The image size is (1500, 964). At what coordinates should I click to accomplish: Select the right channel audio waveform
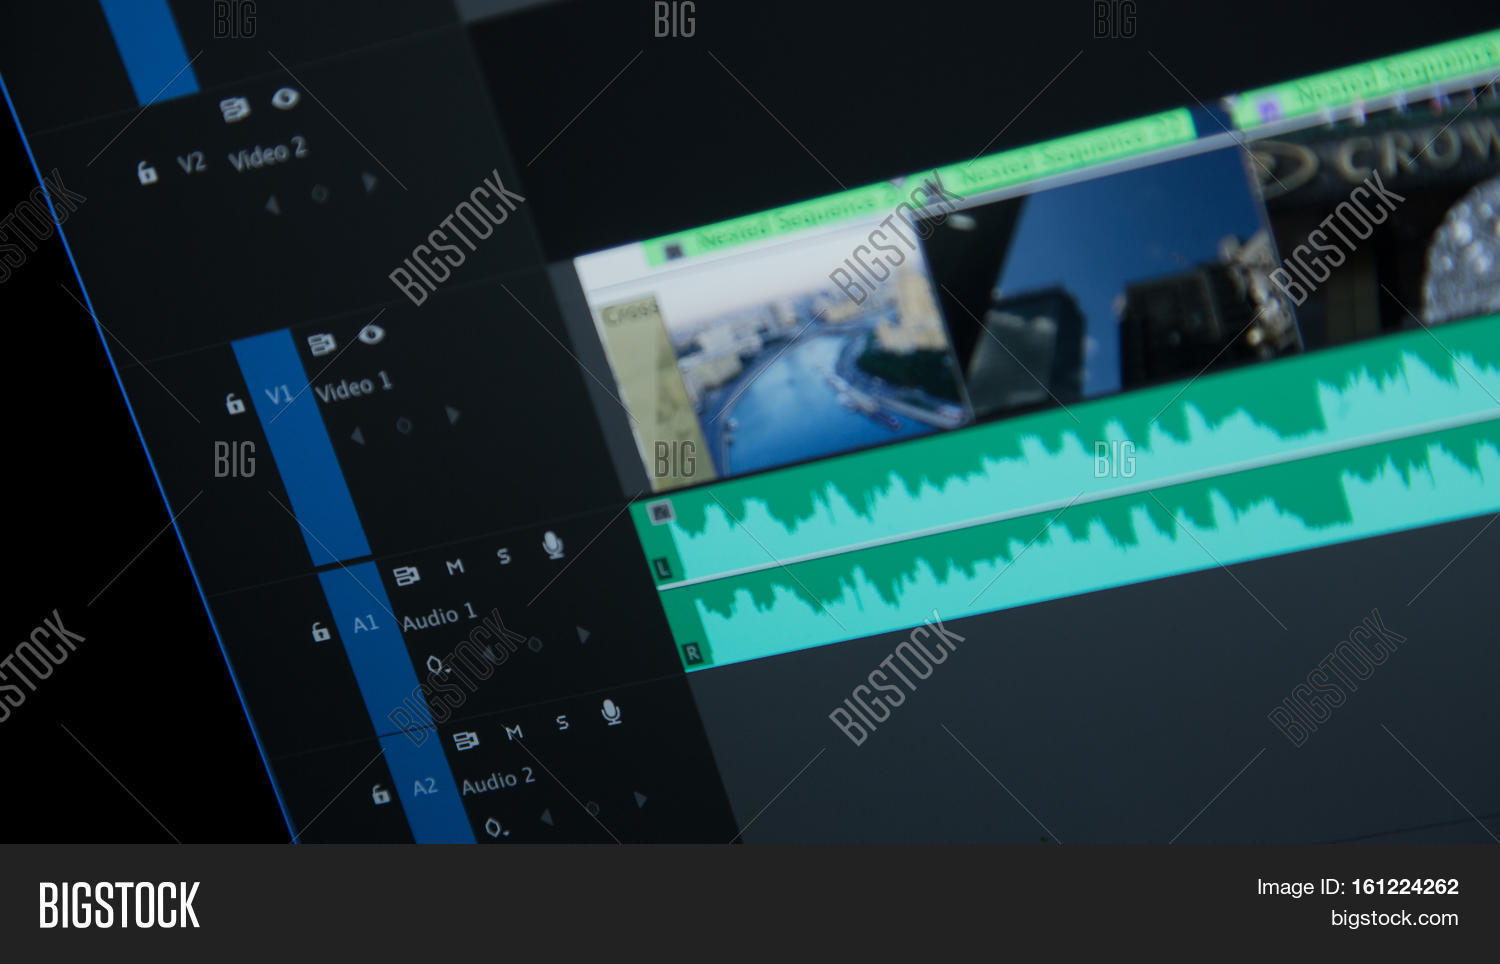[1090, 545]
